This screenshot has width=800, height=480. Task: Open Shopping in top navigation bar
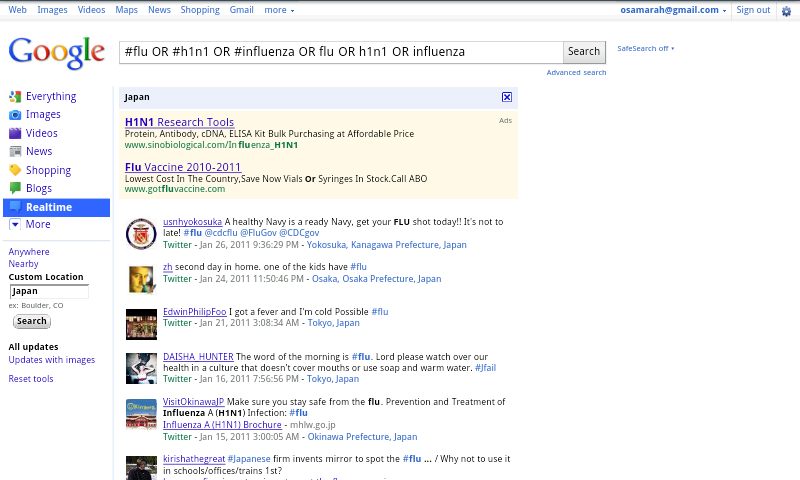[x=200, y=10]
